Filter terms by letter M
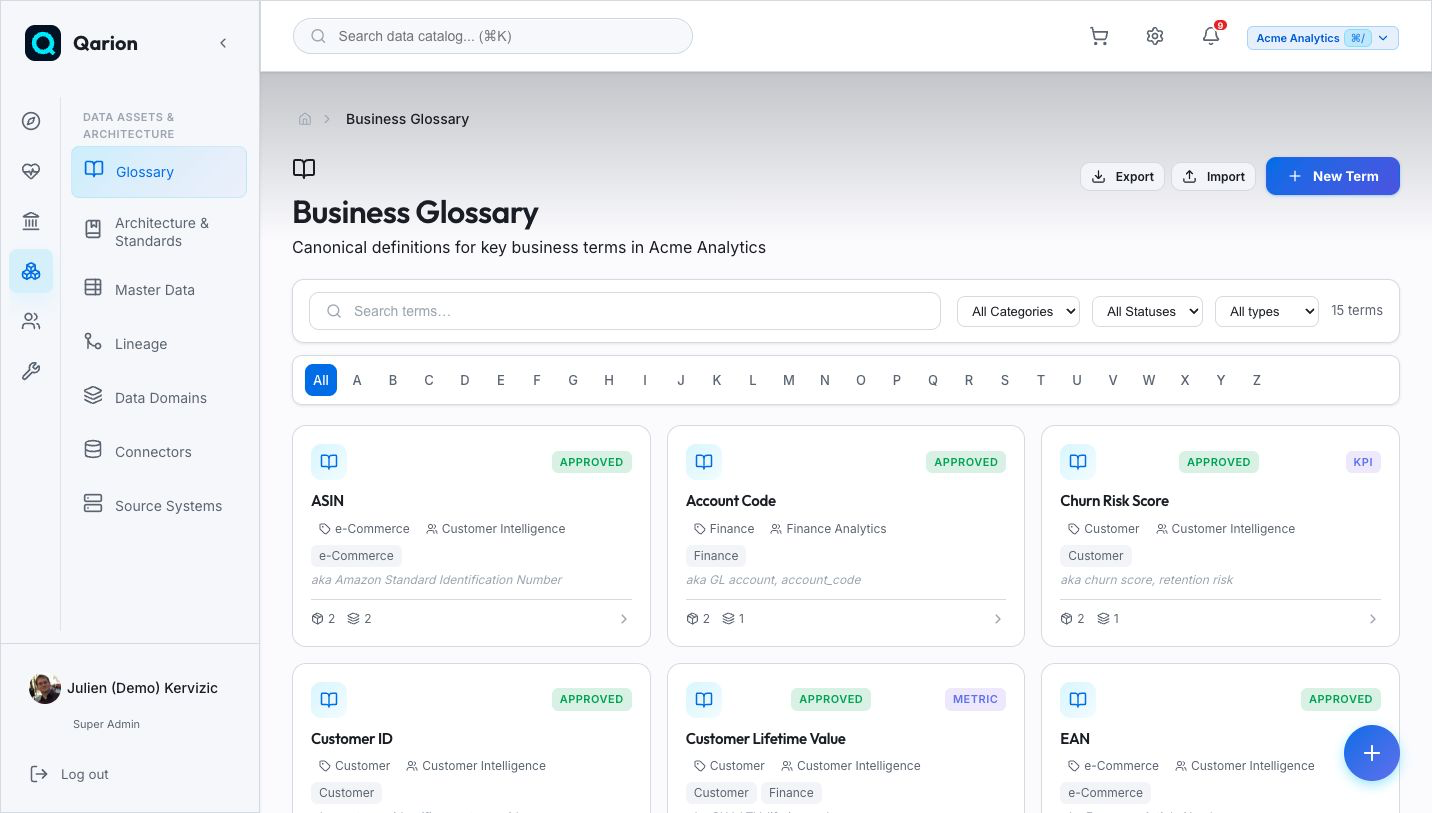1432x813 pixels. (x=789, y=380)
